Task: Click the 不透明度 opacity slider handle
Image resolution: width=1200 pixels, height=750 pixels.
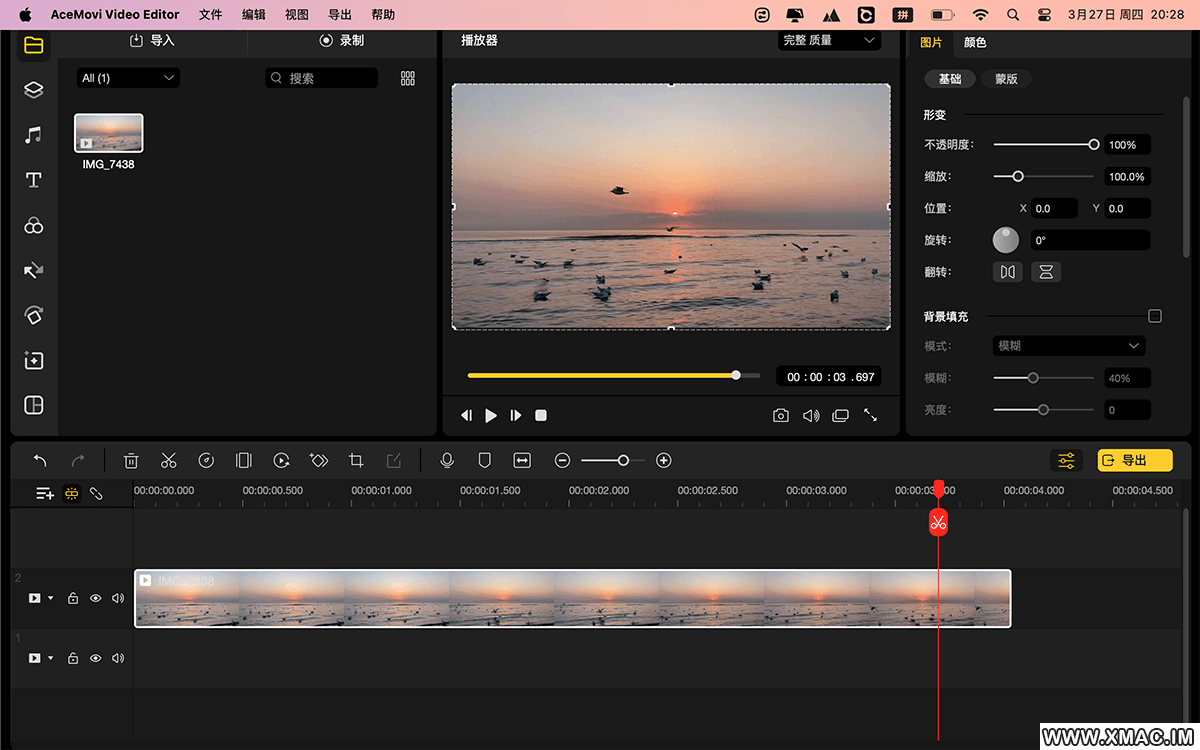Action: click(1094, 145)
